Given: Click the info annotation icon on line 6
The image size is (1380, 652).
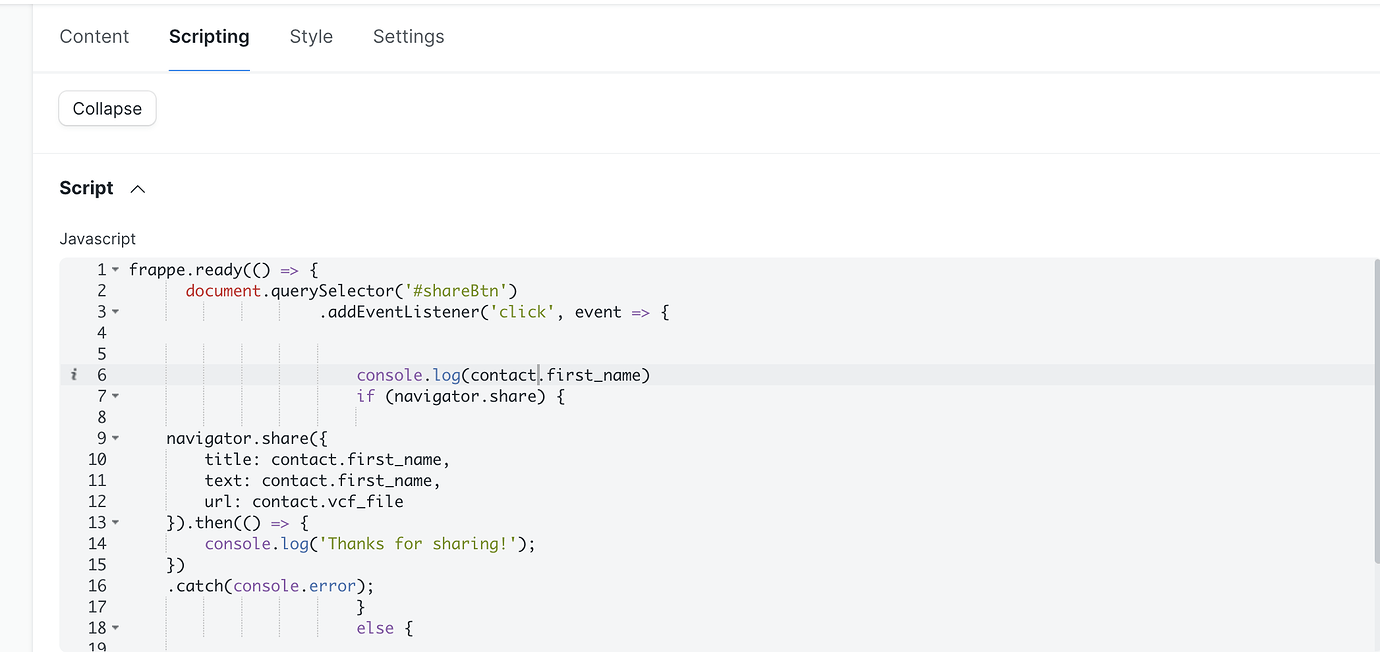Looking at the screenshot, I should 73,375.
